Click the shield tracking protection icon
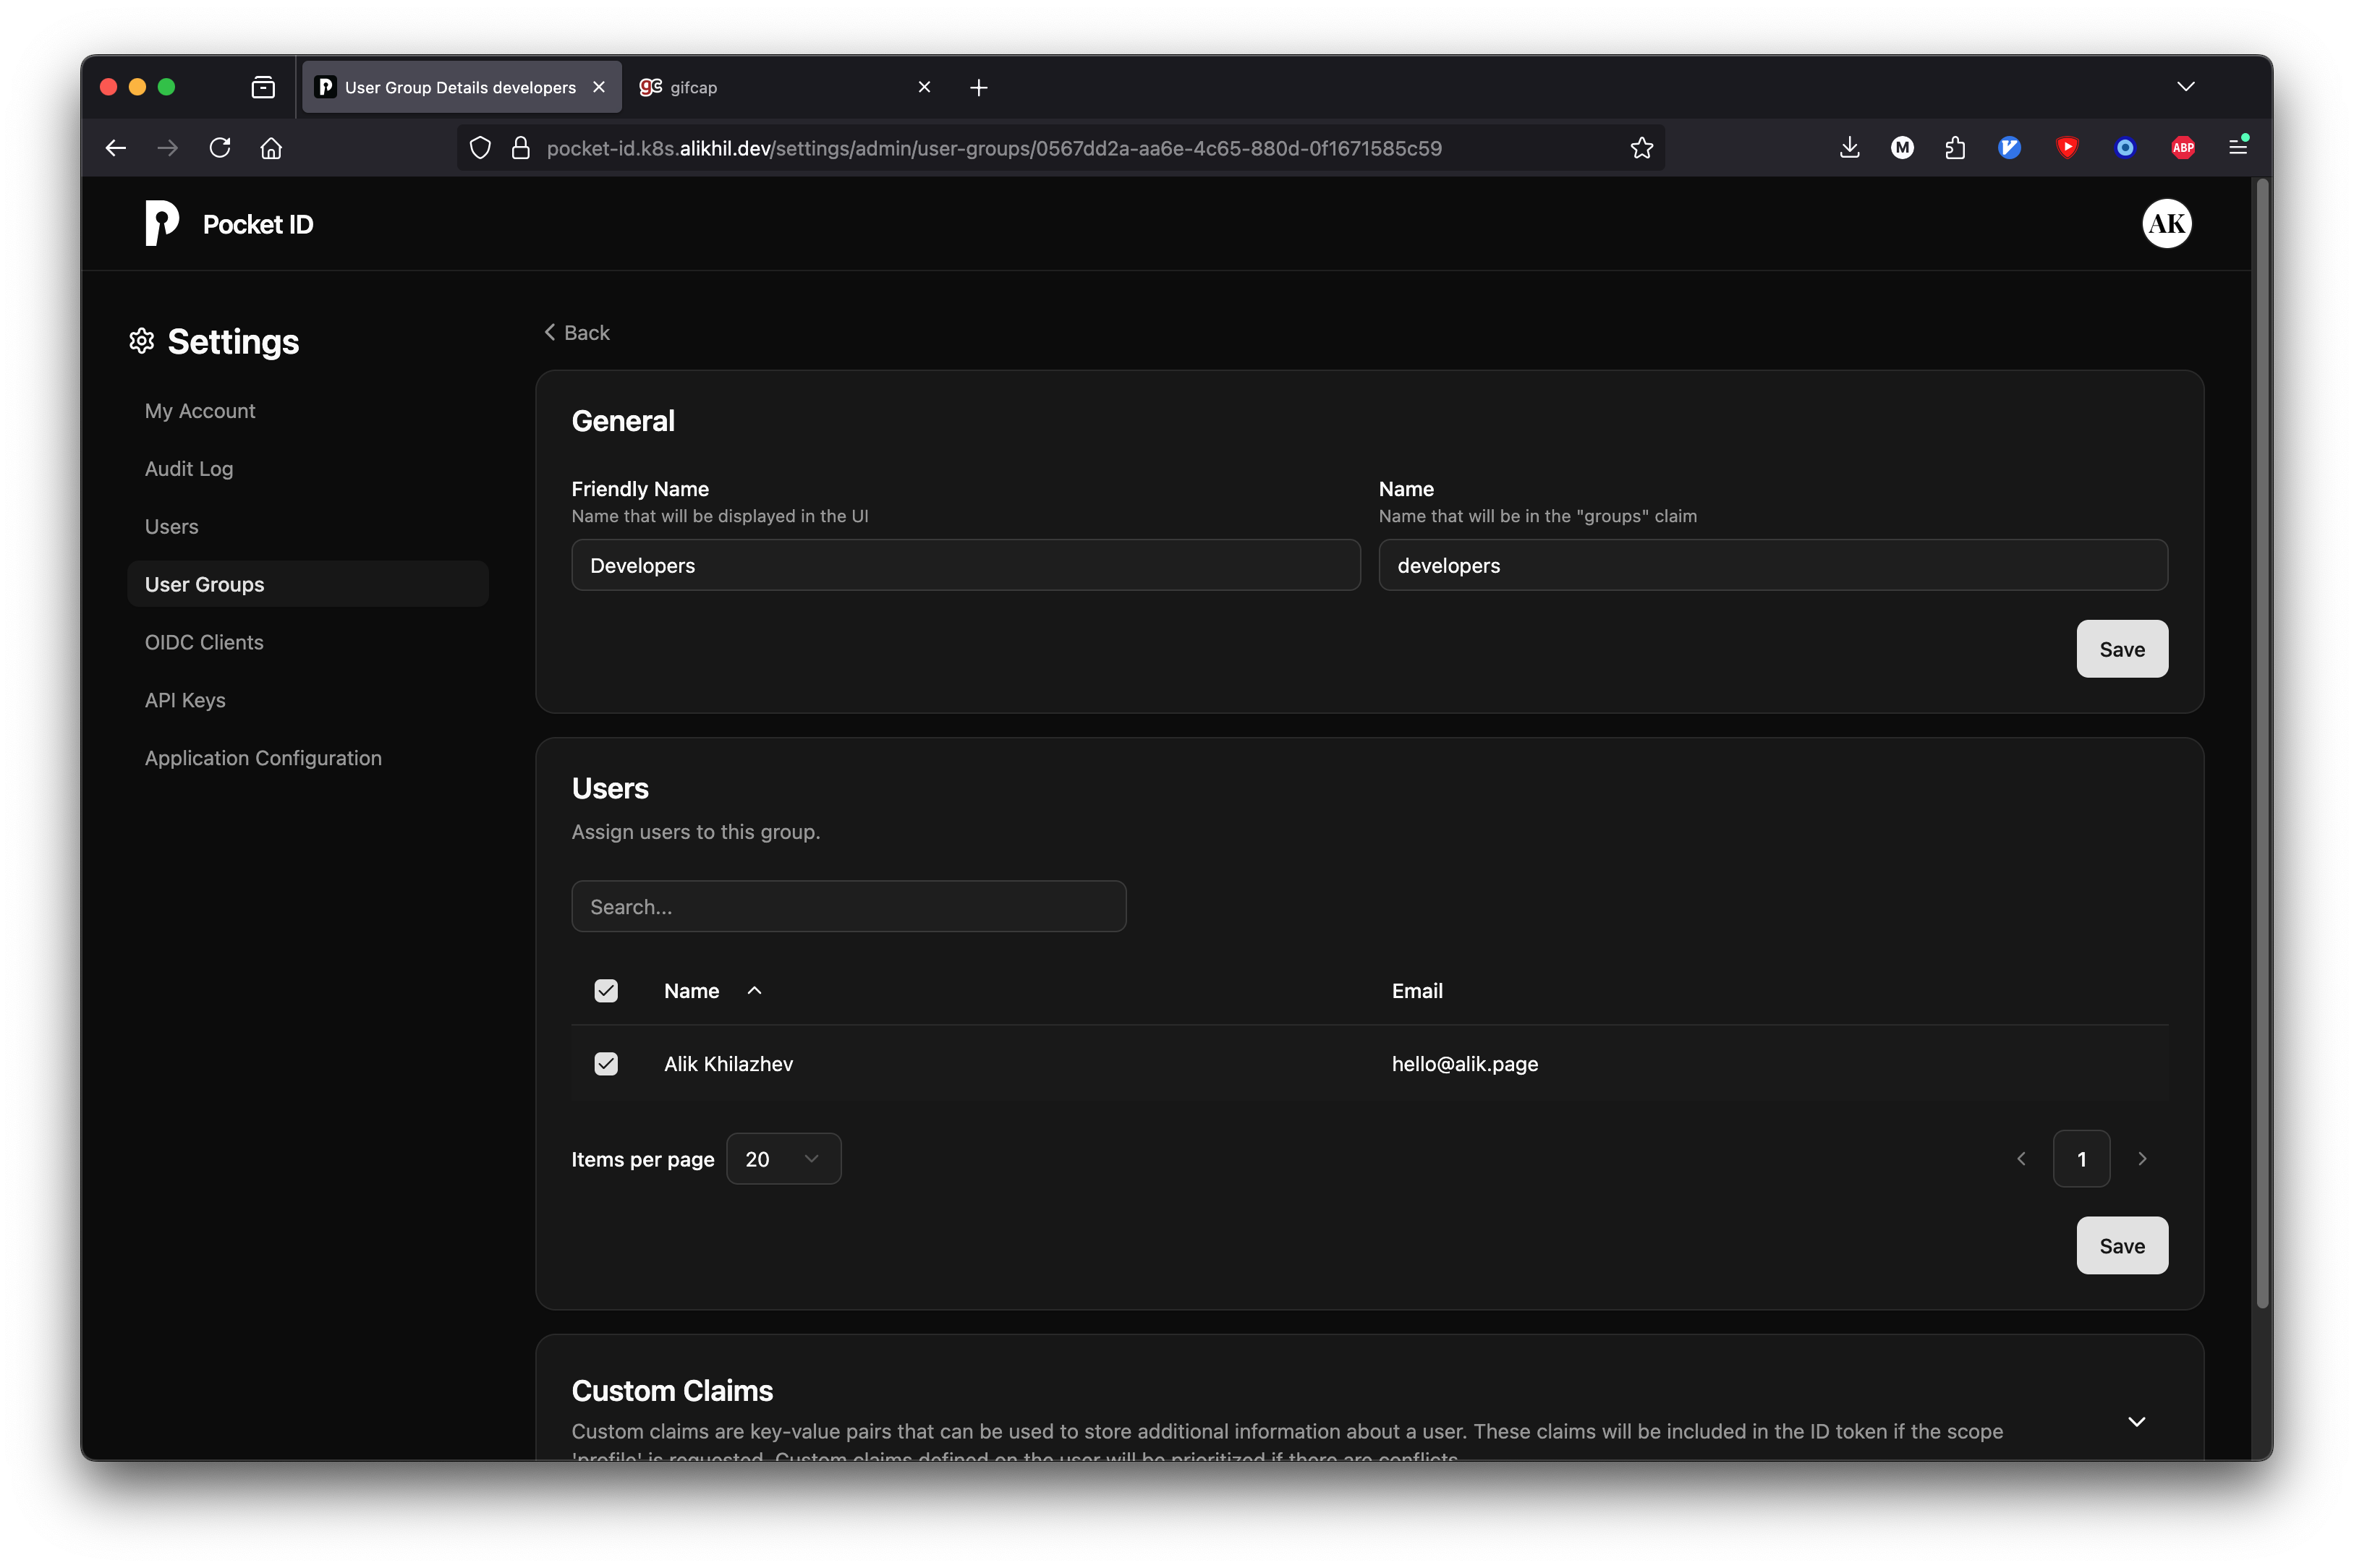 click(x=480, y=148)
